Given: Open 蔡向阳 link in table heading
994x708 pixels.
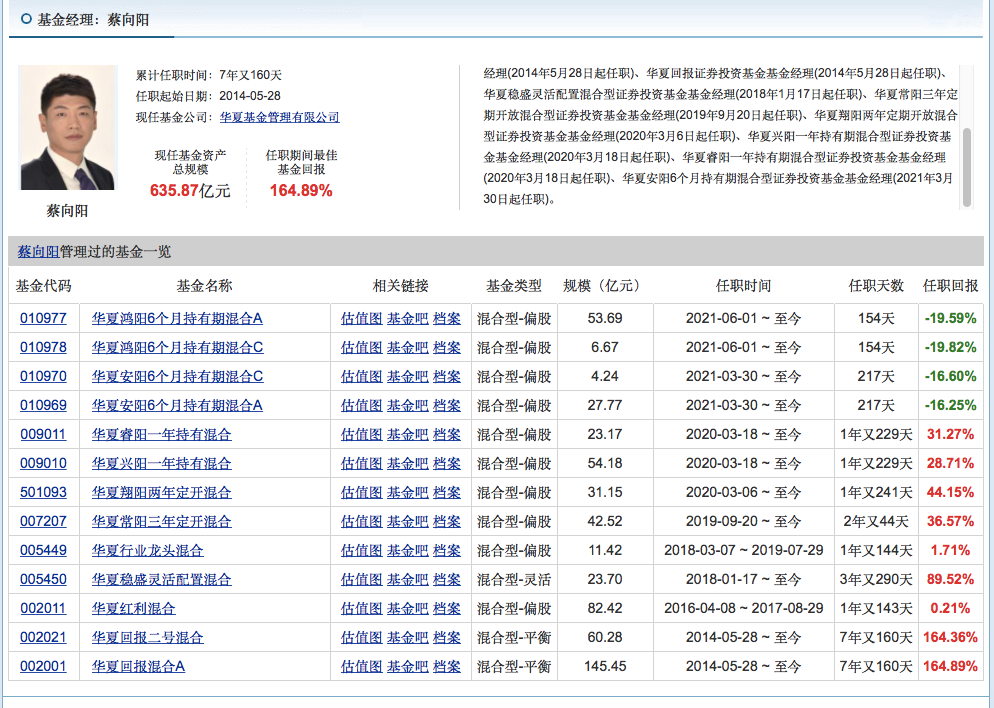Looking at the screenshot, I should click(x=38, y=252).
